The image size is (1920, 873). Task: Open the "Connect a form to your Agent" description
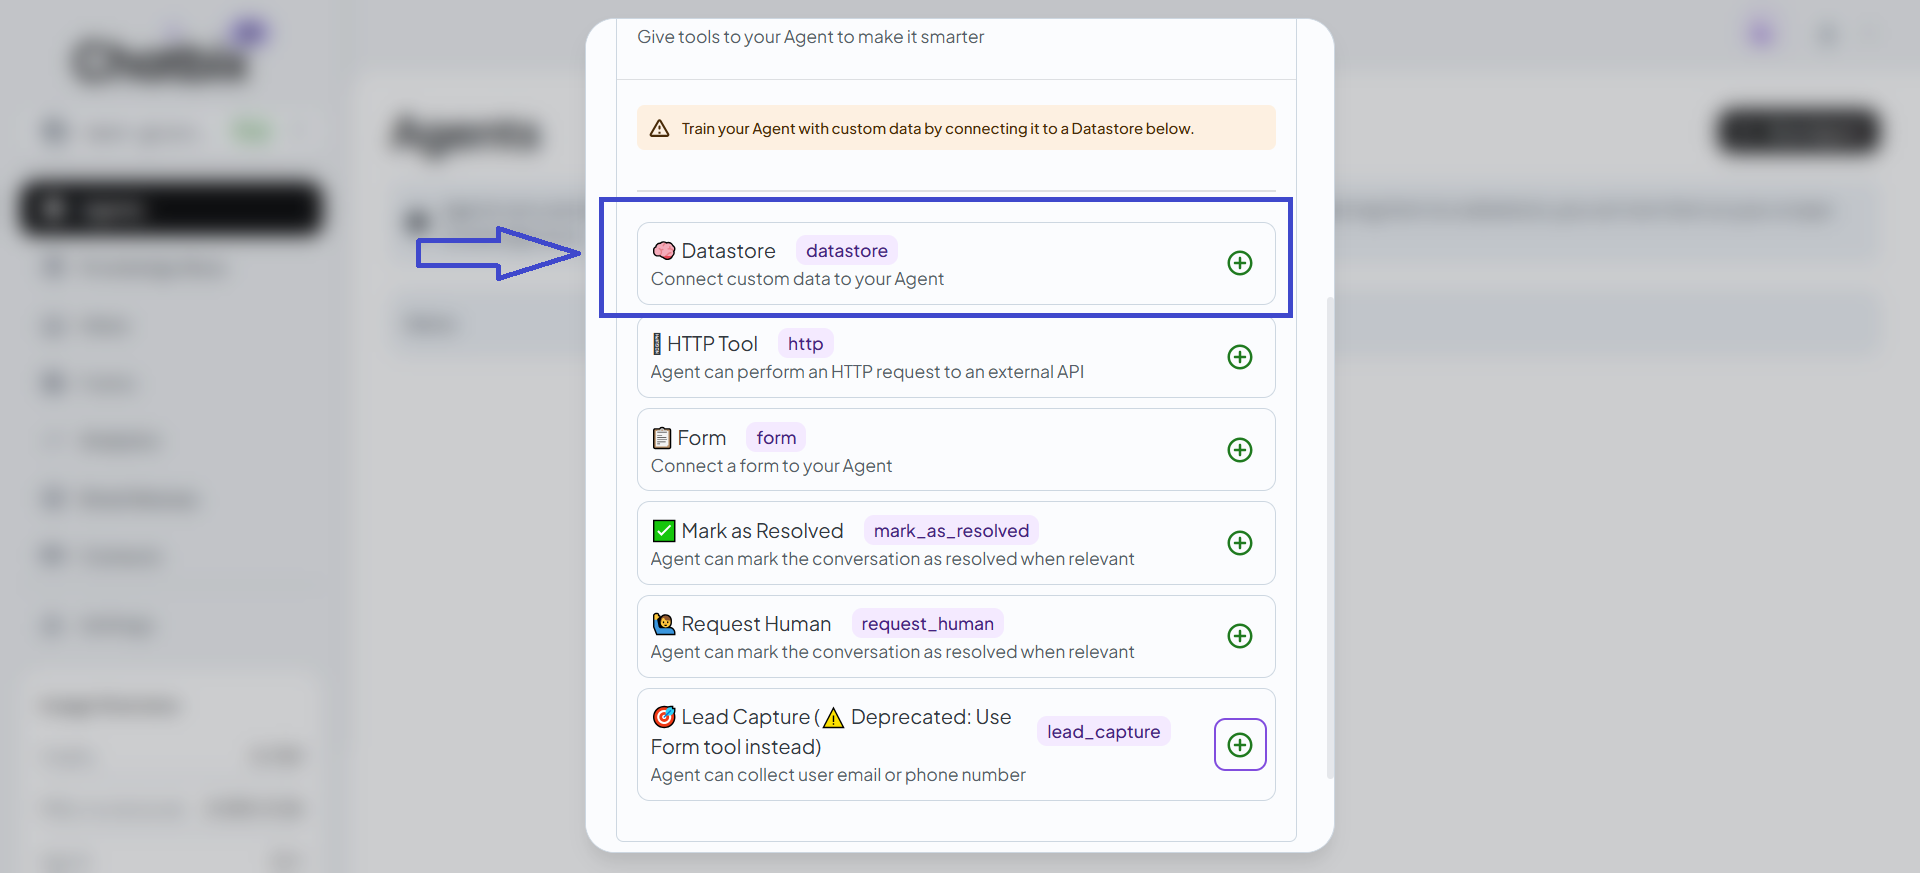[771, 466]
